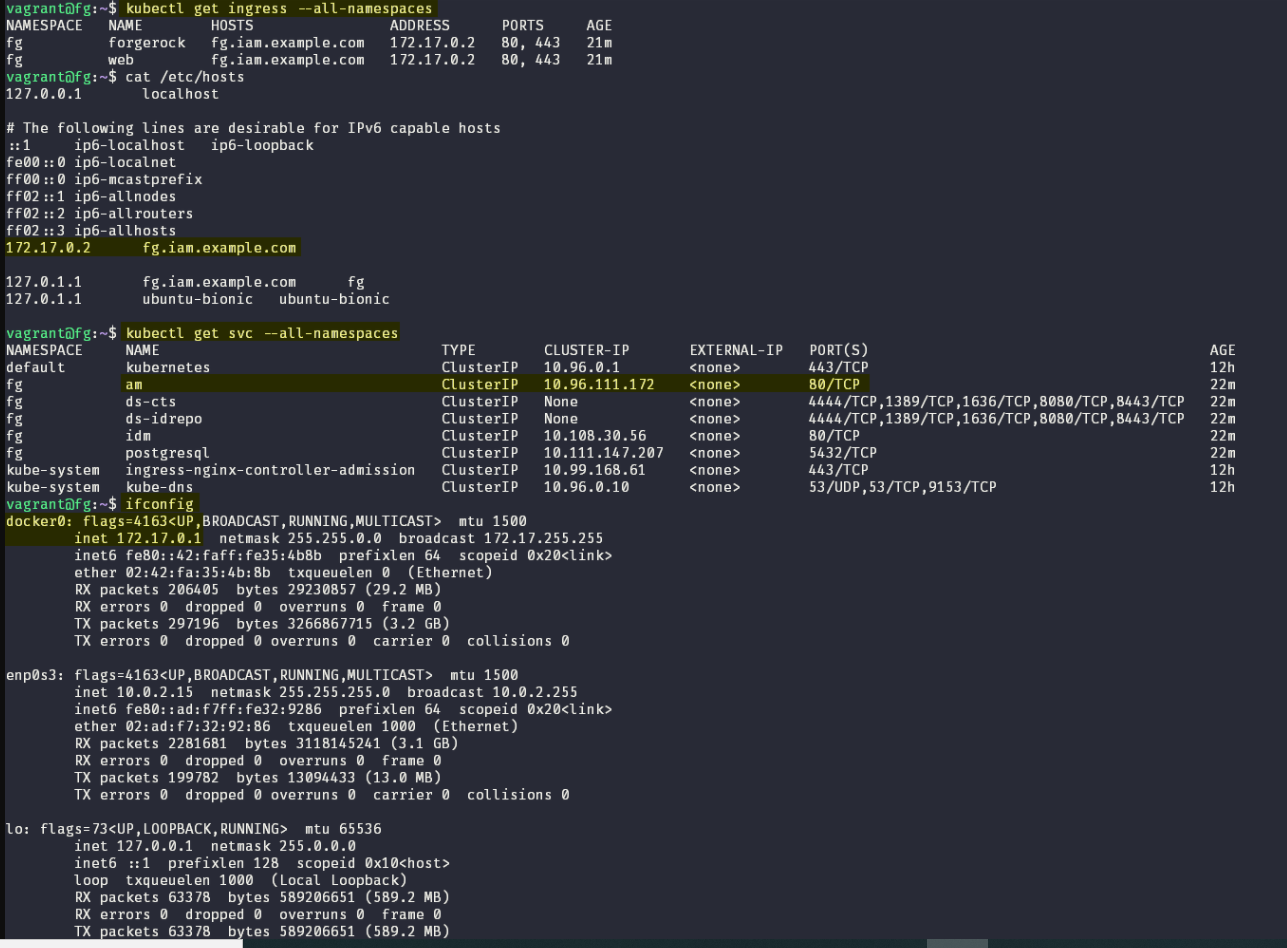The image size is (1287, 948).
Task: Click the 'kube-dns' service name
Action: point(159,487)
